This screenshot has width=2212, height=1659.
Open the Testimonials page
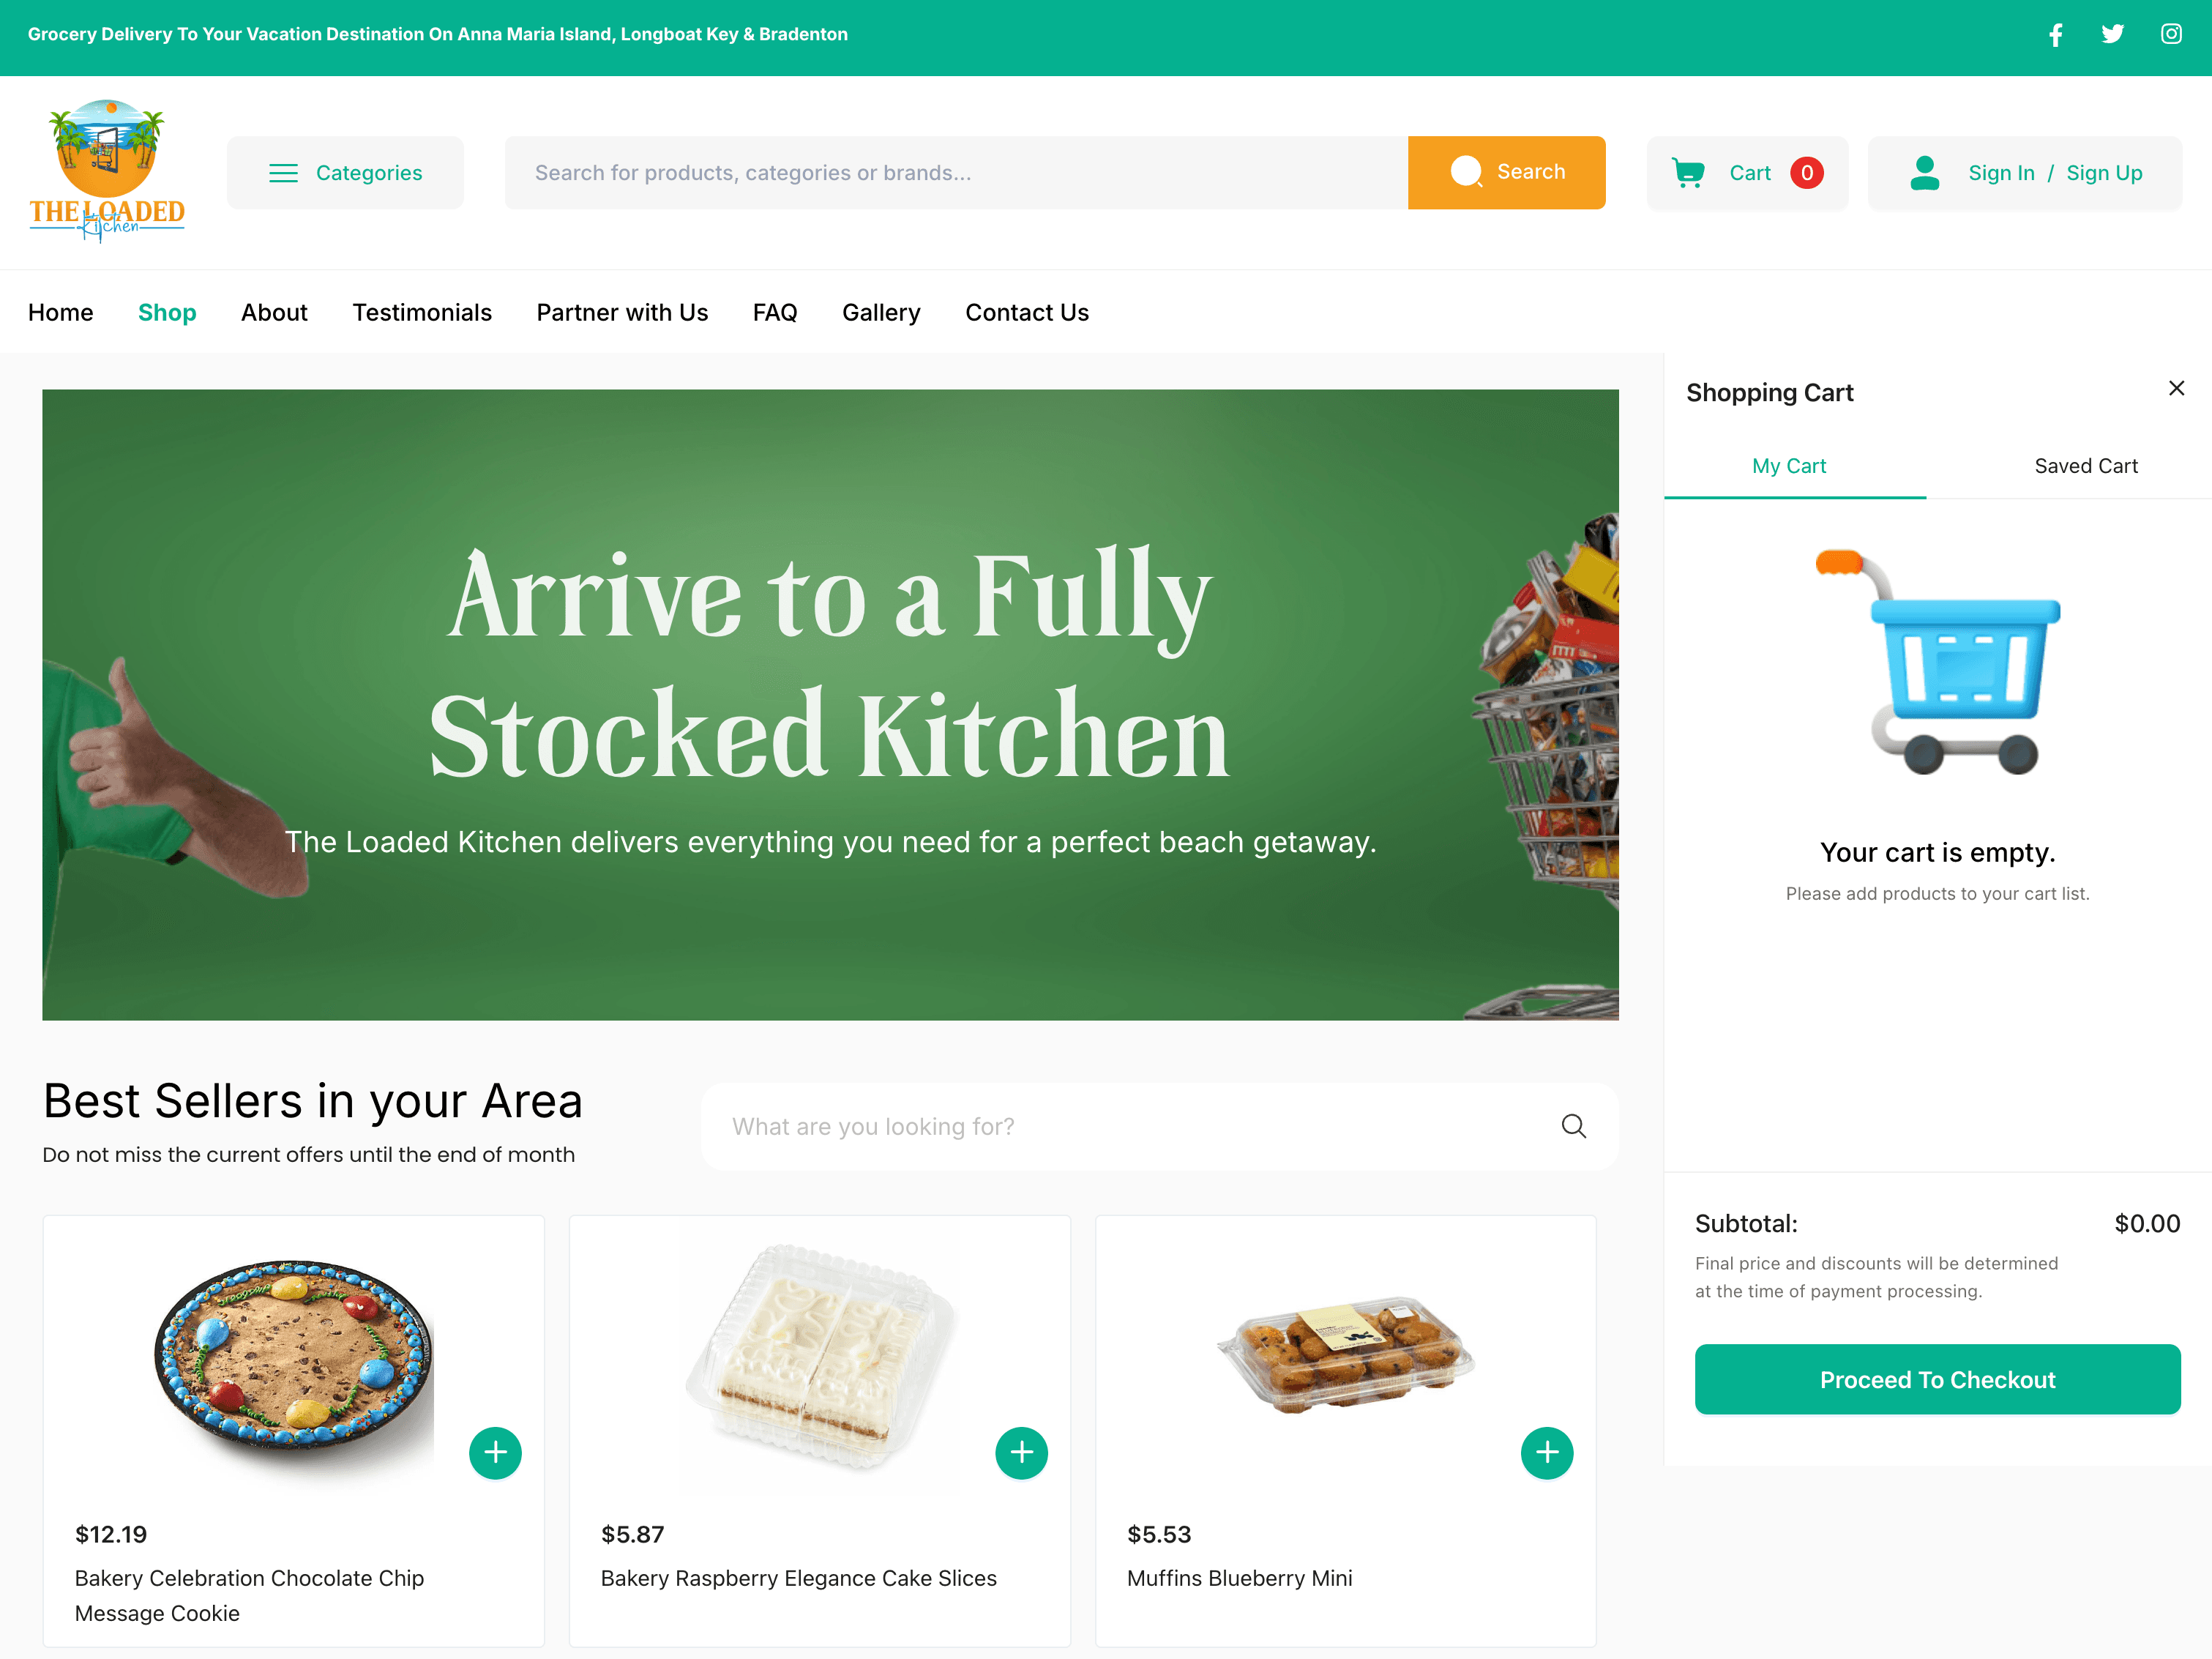point(421,312)
